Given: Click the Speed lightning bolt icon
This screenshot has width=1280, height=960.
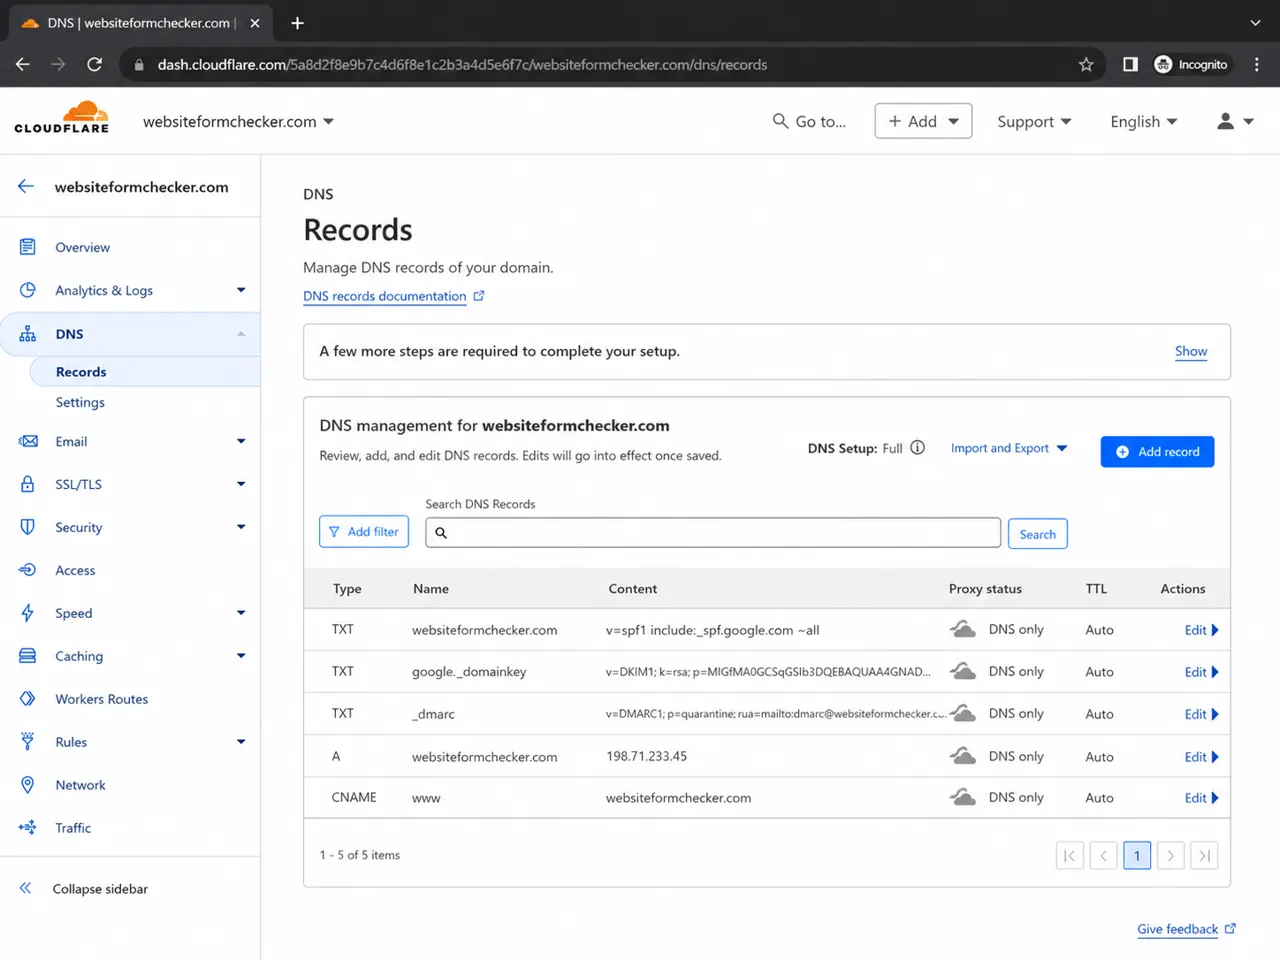Looking at the screenshot, I should [x=28, y=613].
